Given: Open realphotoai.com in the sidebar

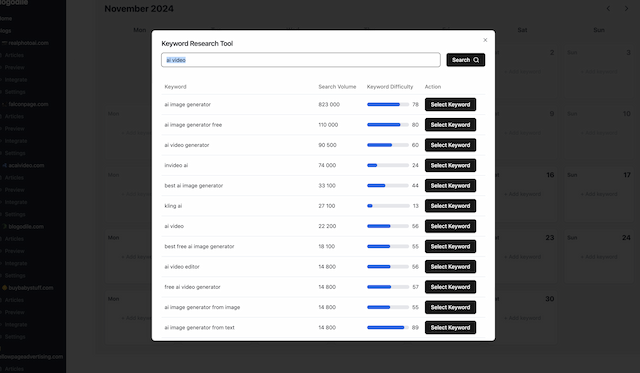Looking at the screenshot, I should tap(28, 43).
